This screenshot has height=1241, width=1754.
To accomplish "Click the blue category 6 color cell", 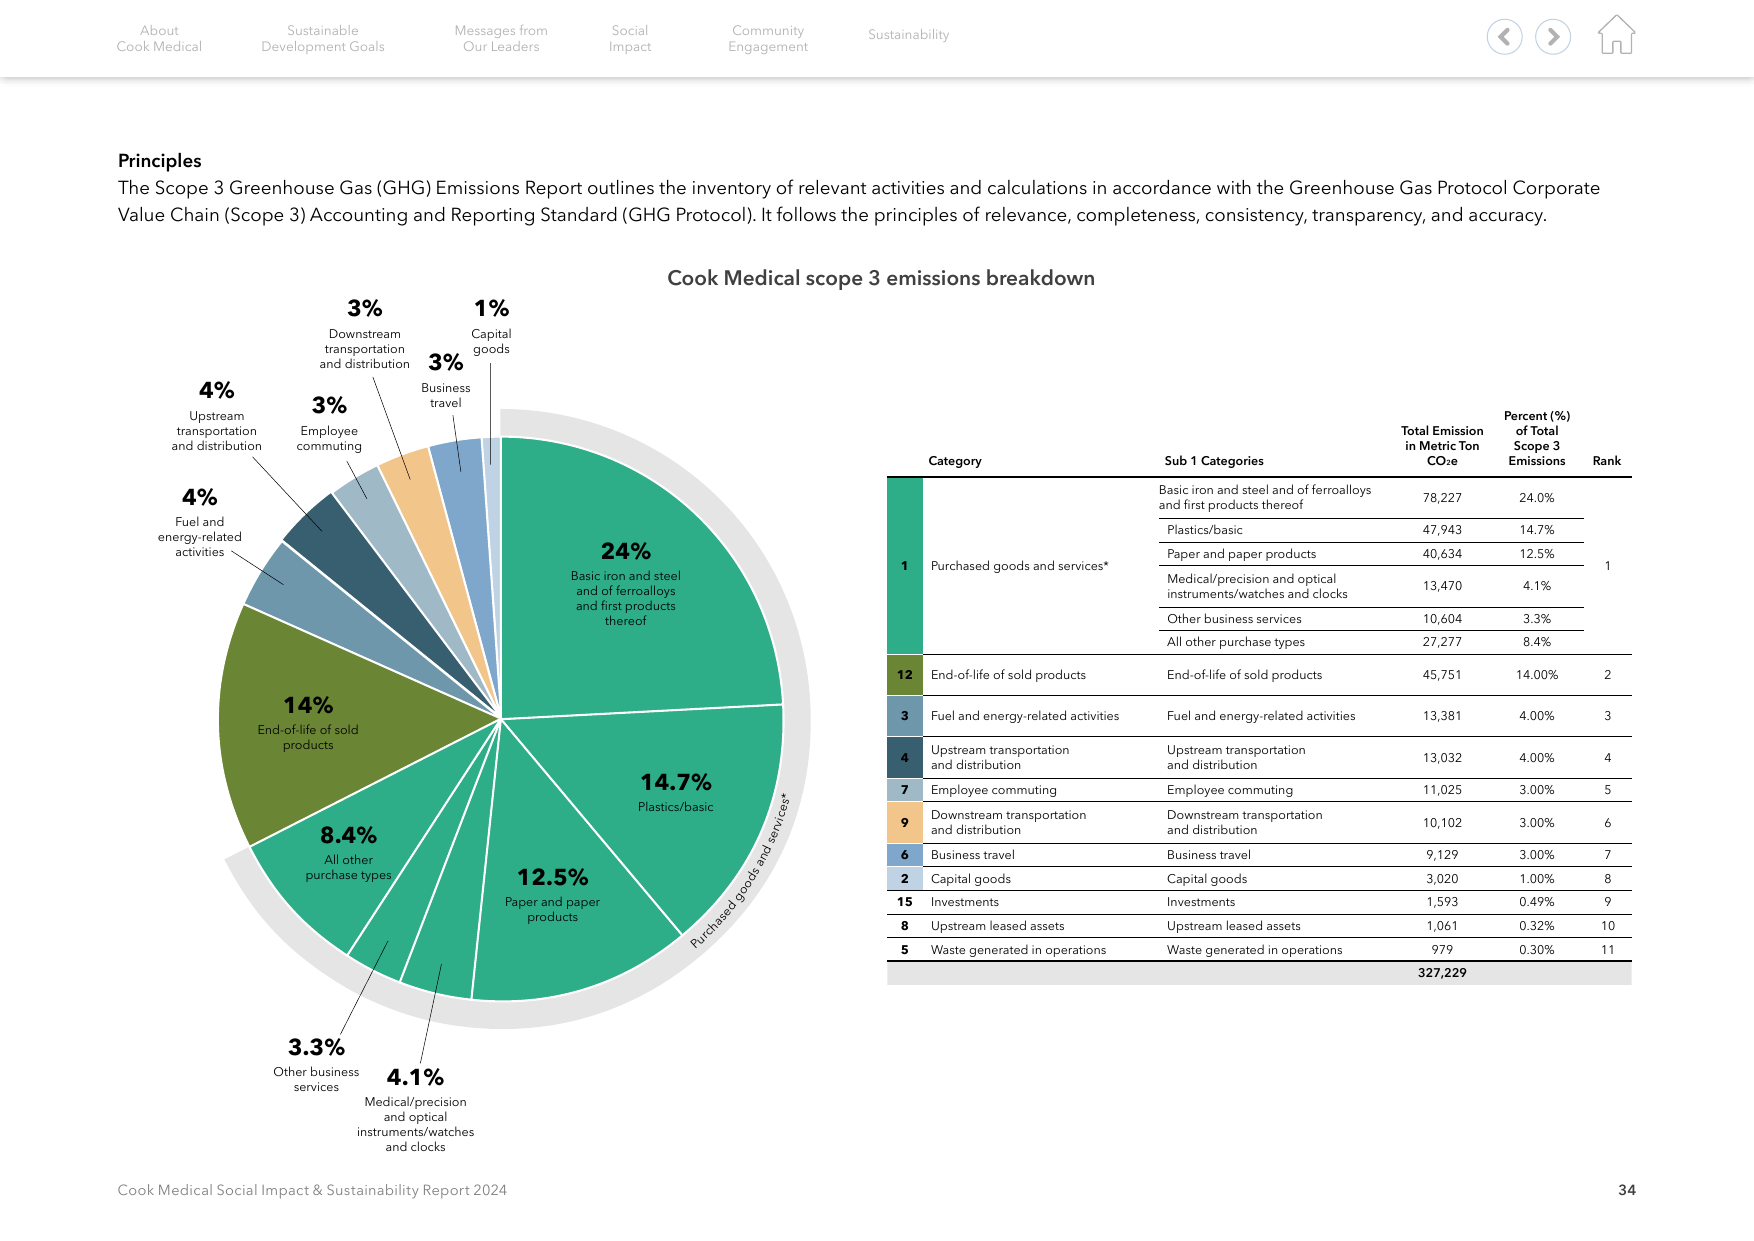I will tap(904, 855).
